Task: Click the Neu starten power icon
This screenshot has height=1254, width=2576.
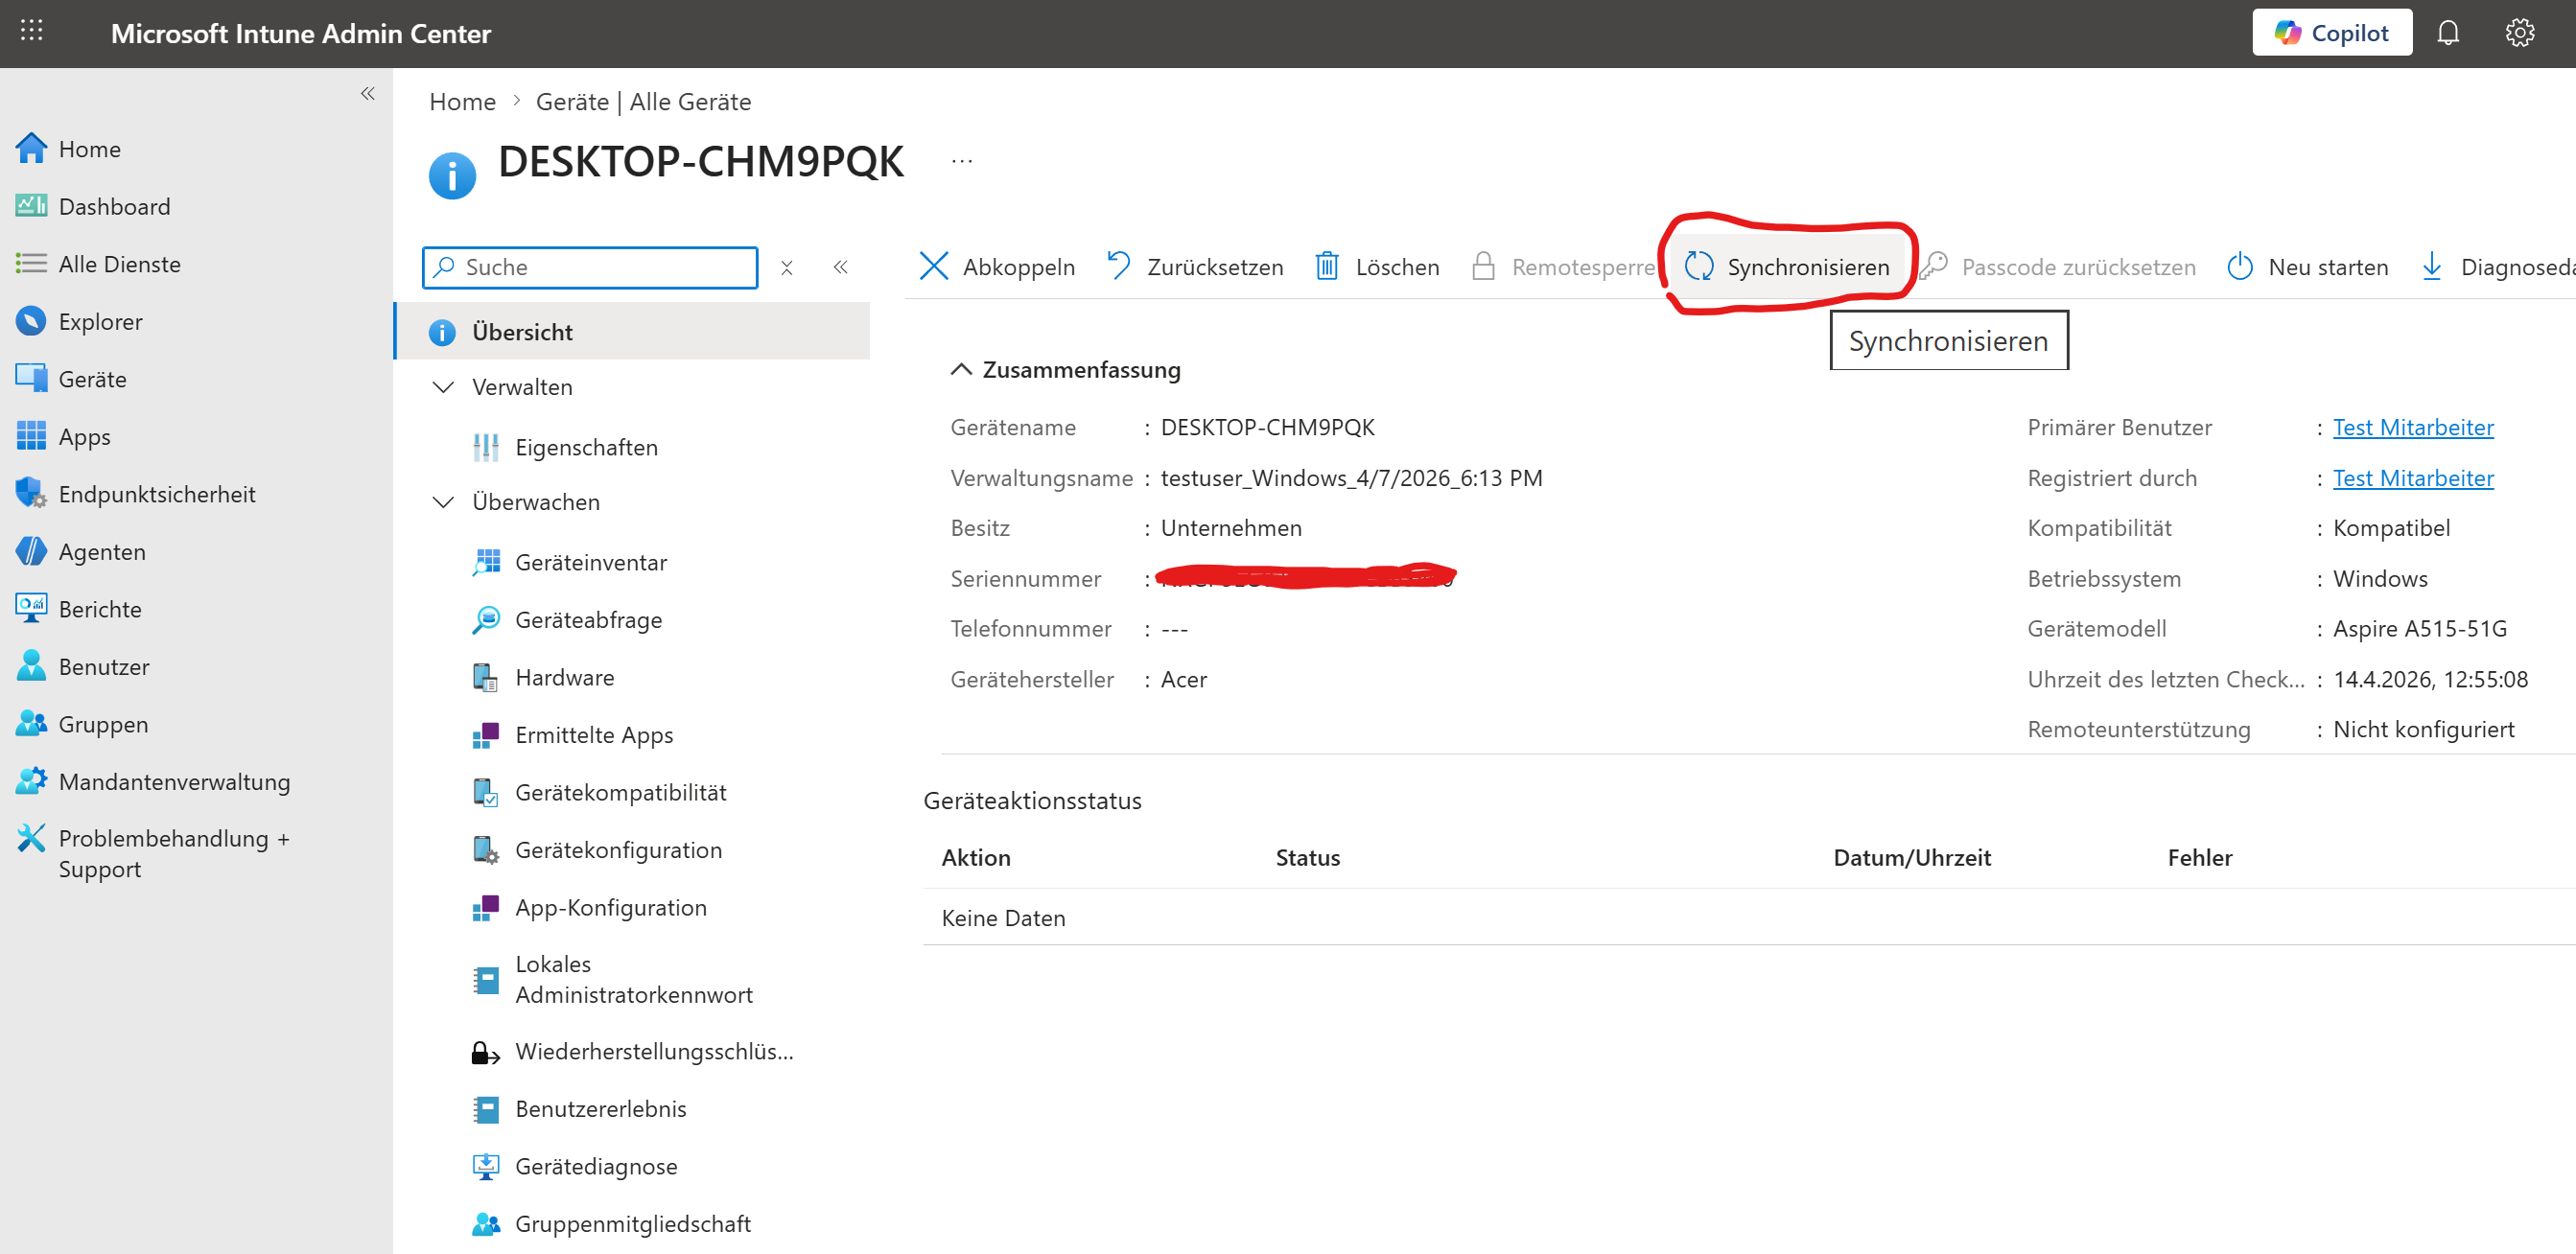Action: [2239, 266]
